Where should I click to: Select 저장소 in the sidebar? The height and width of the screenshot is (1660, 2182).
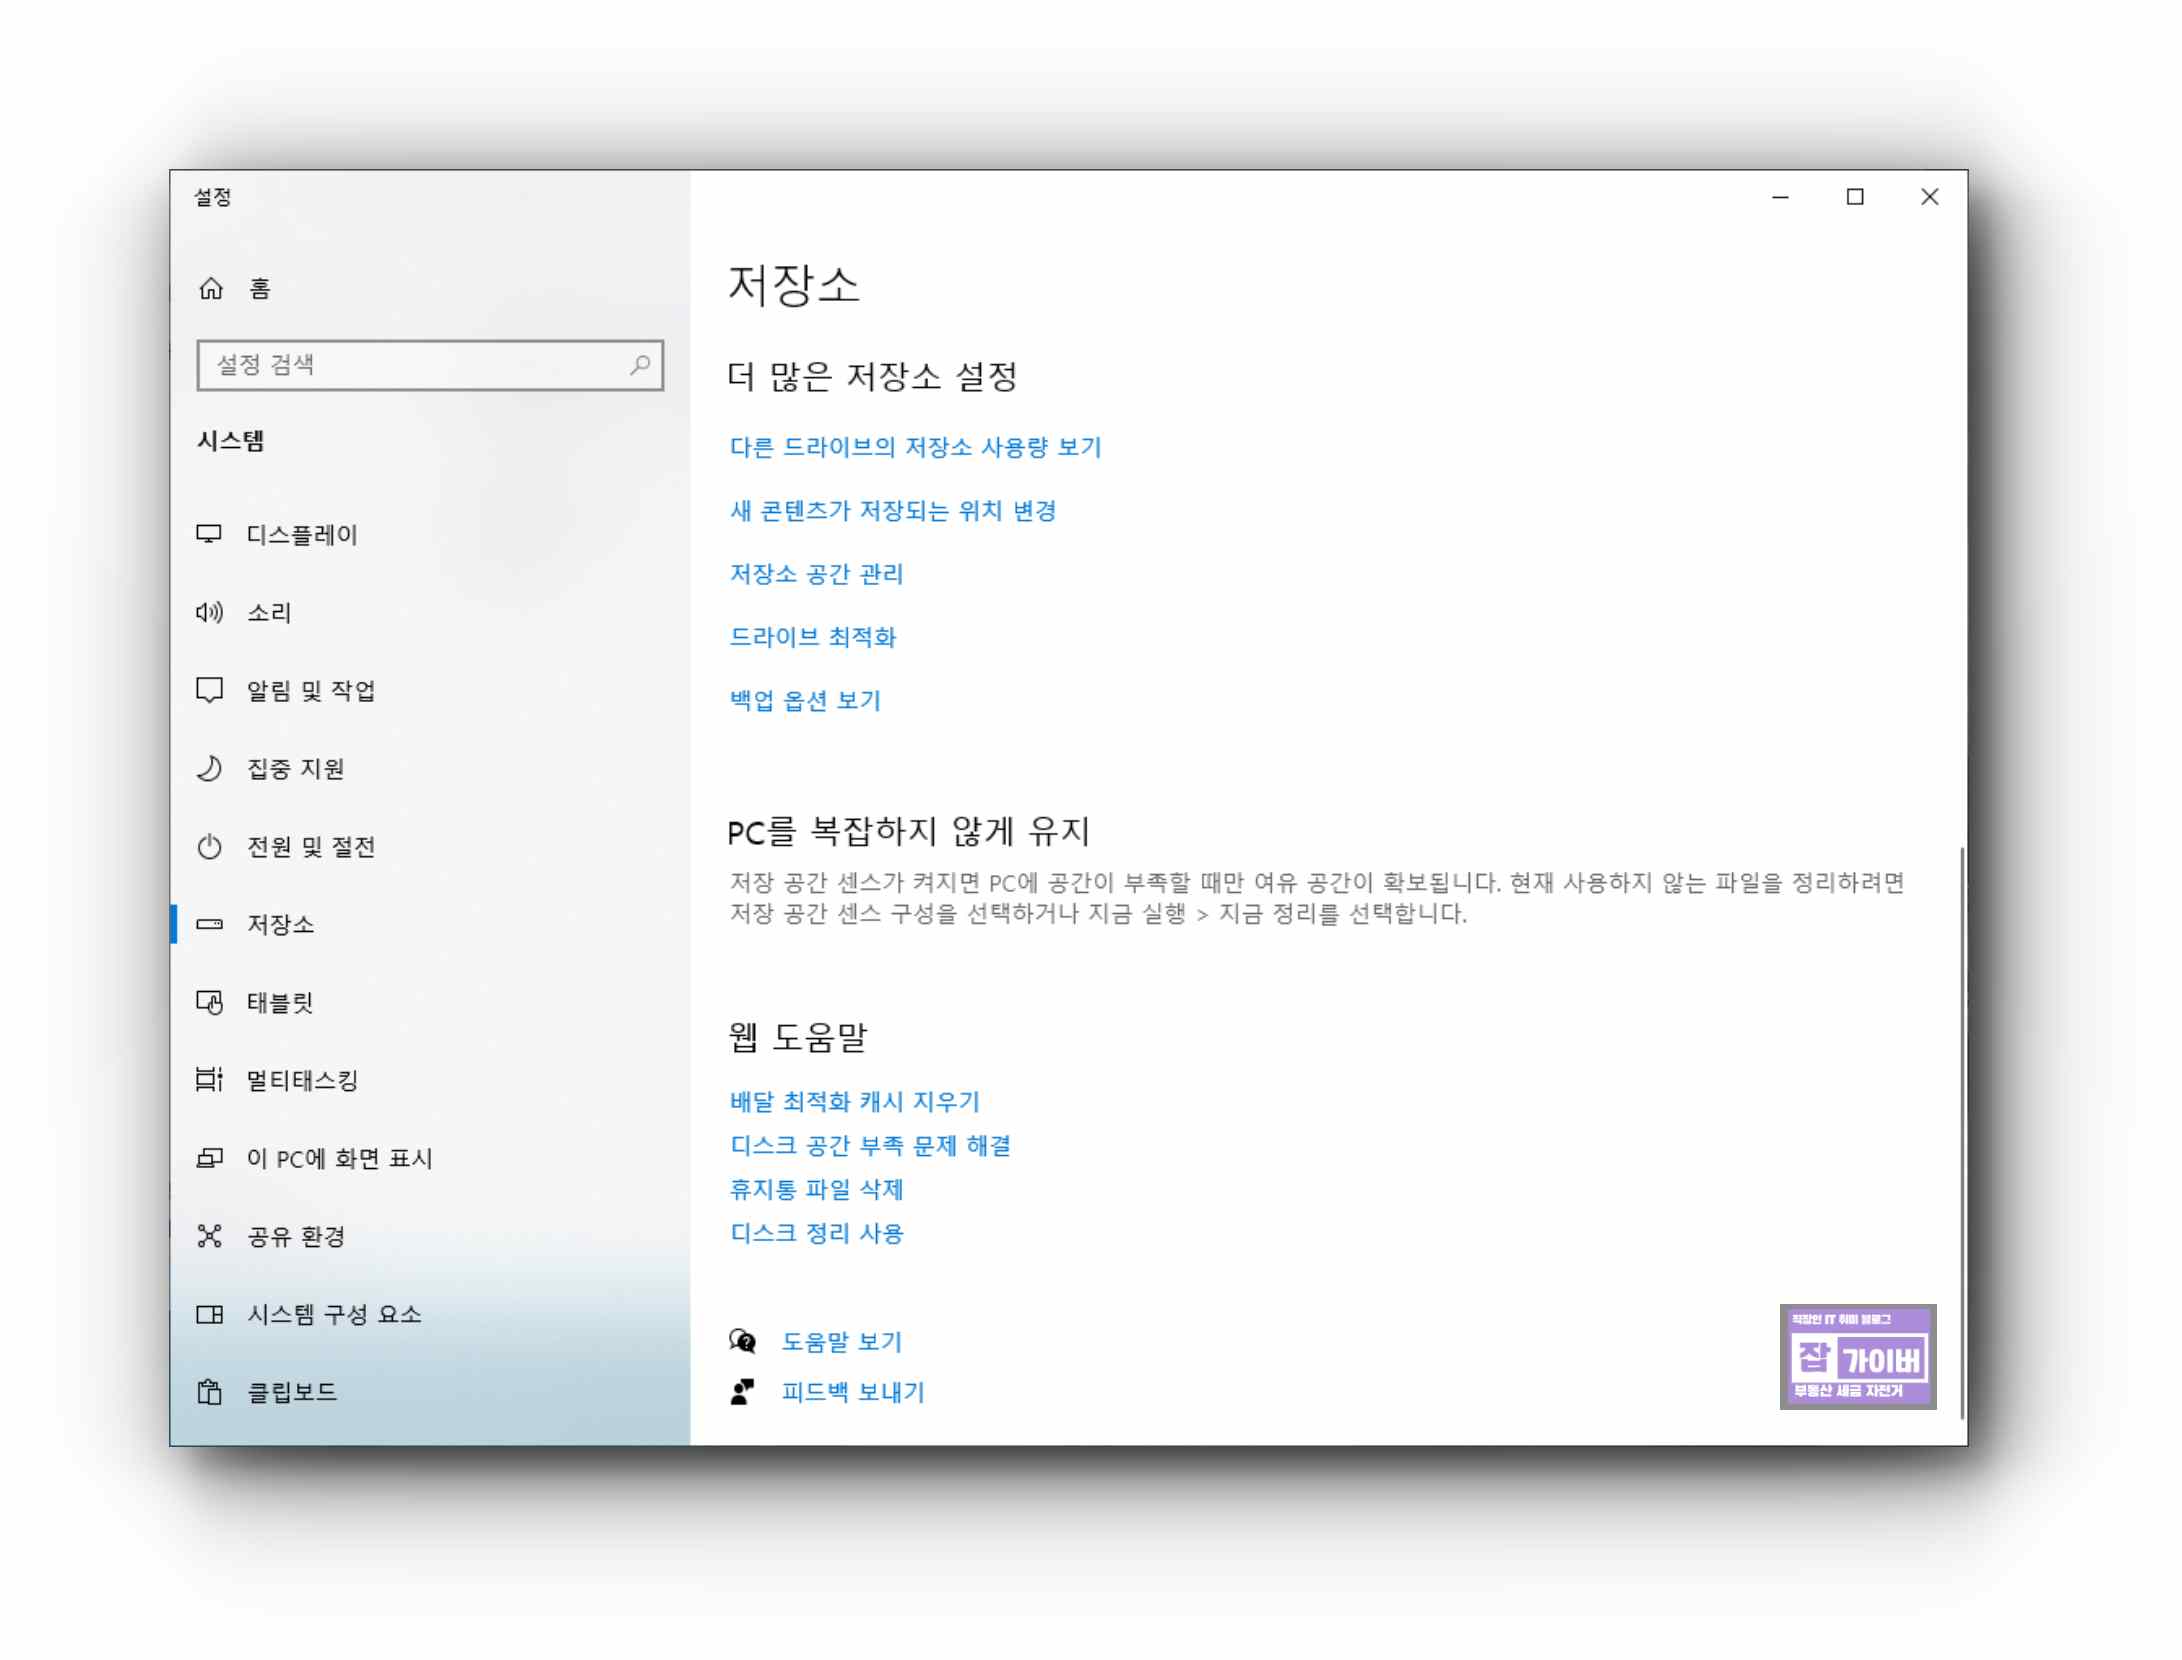280,924
